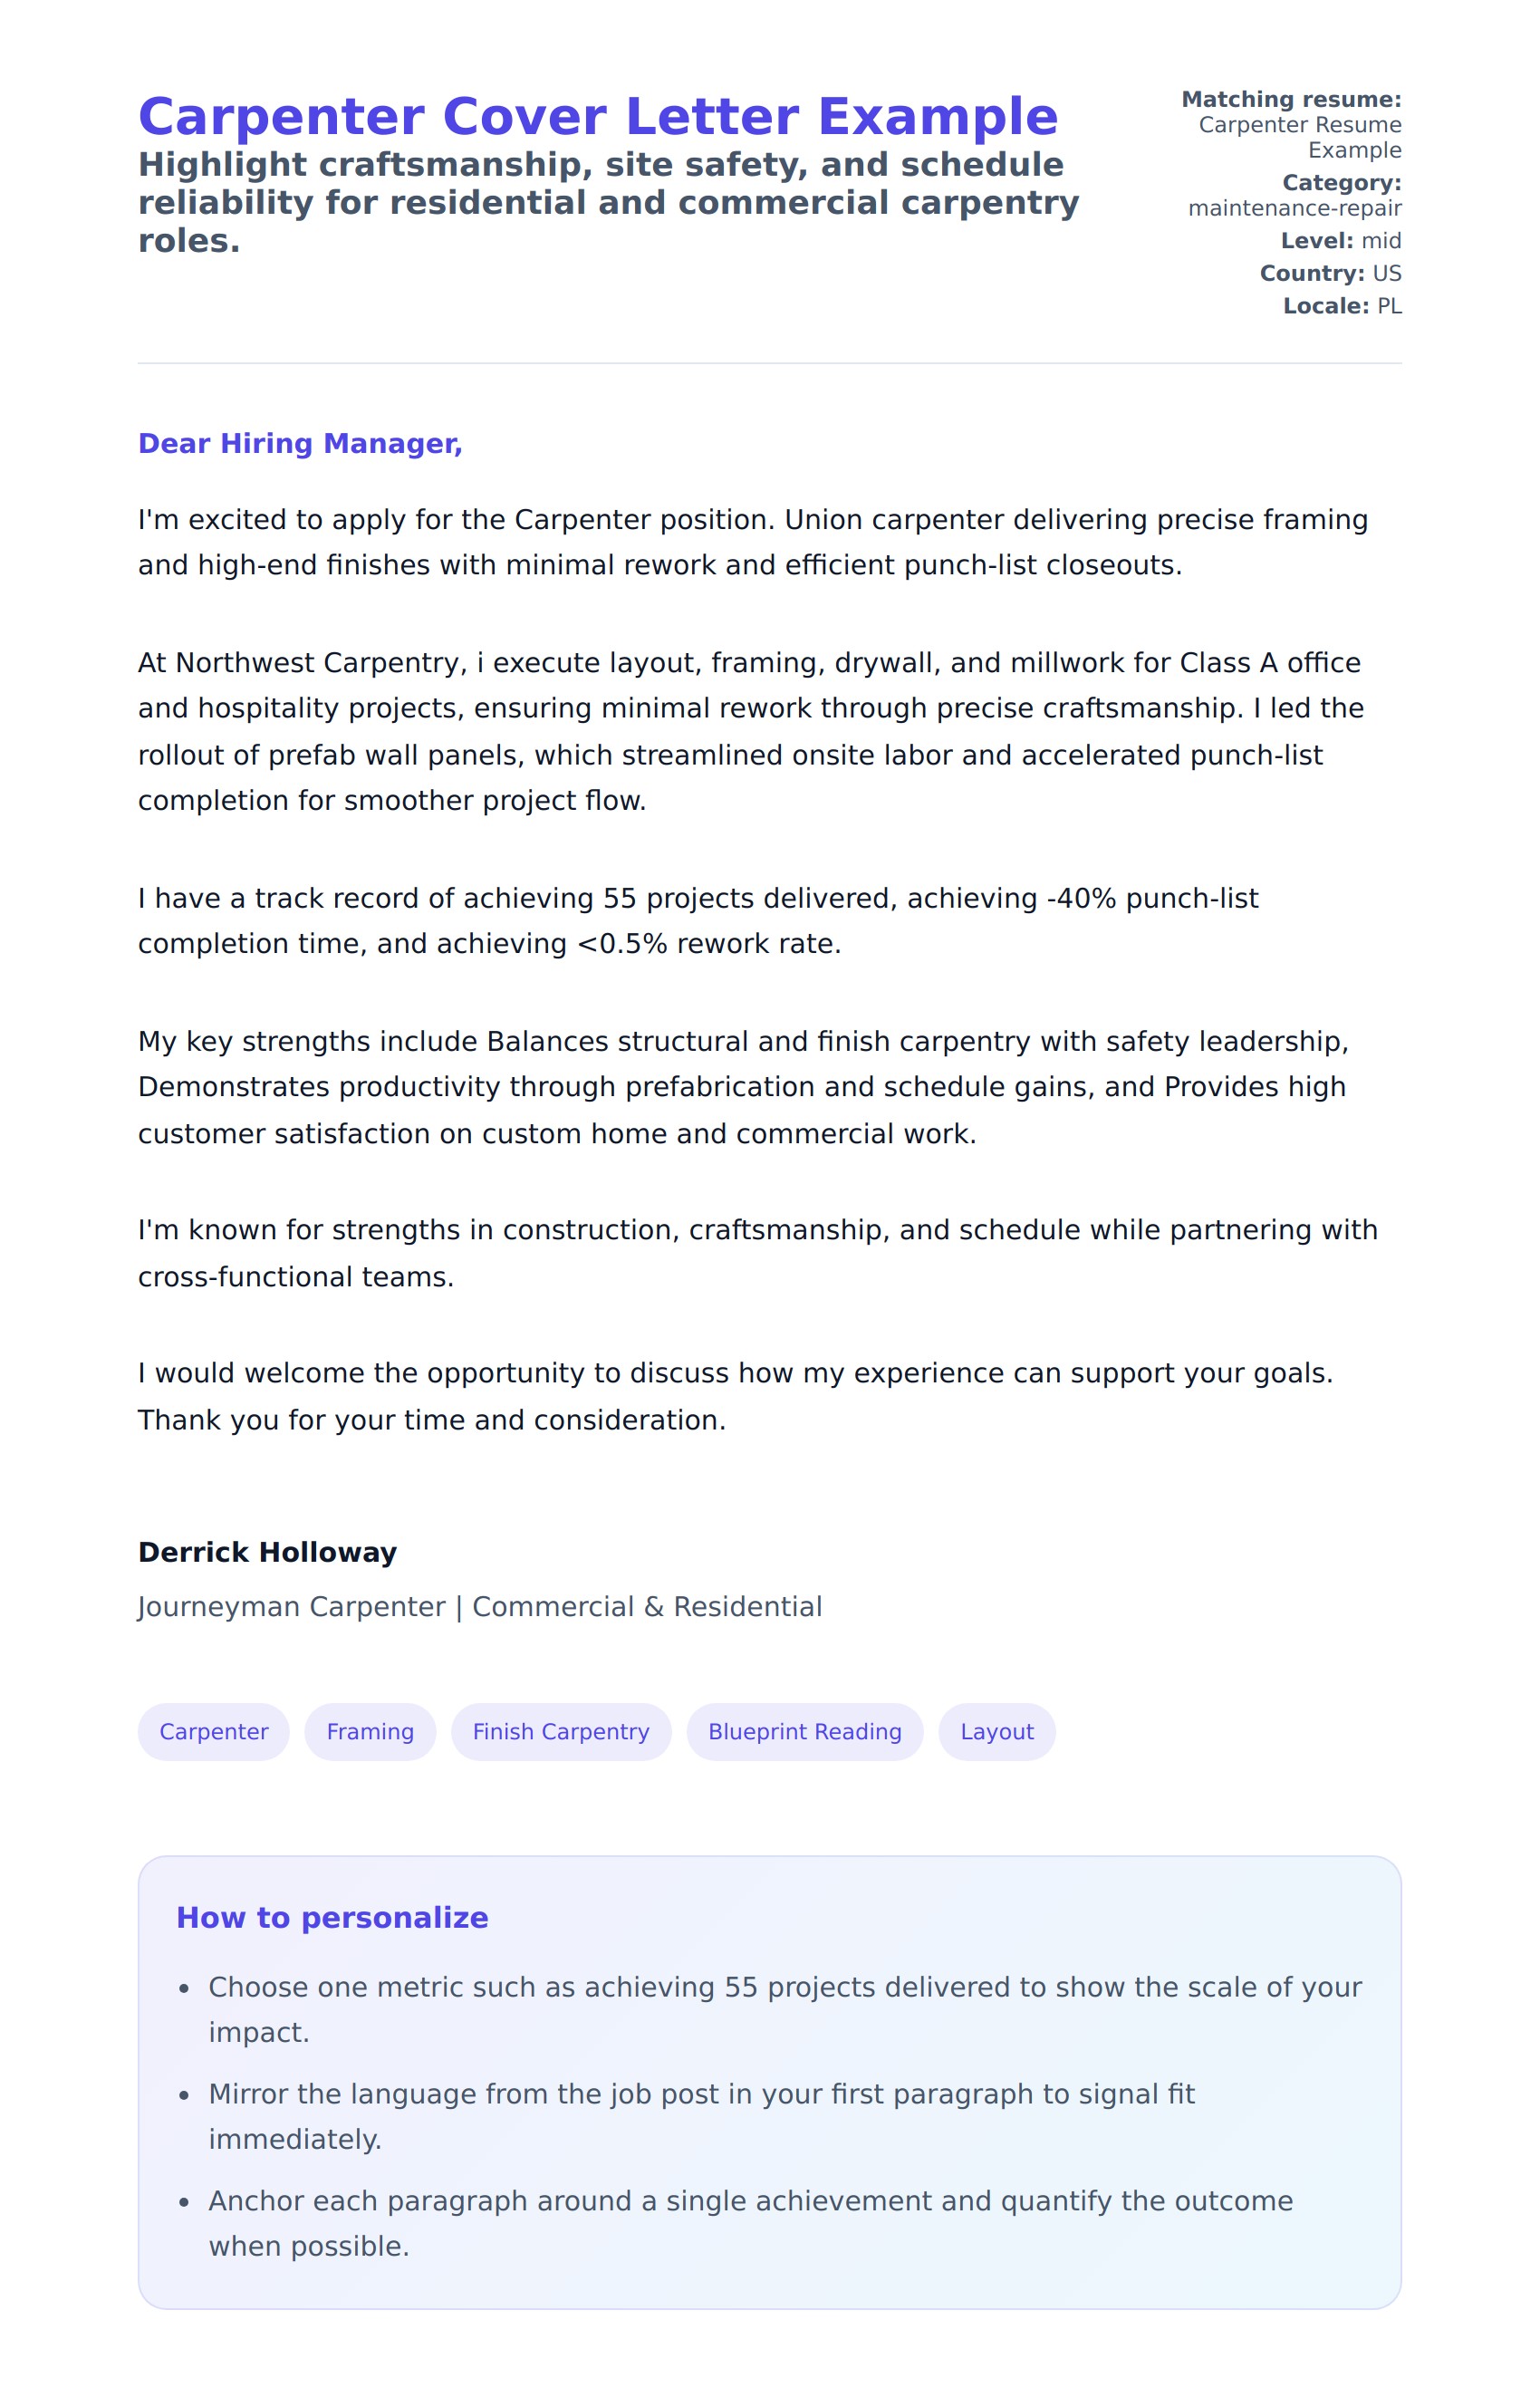Viewport: 1540px width, 2397px height.
Task: Click the How to personalize heading
Action: [332, 1917]
